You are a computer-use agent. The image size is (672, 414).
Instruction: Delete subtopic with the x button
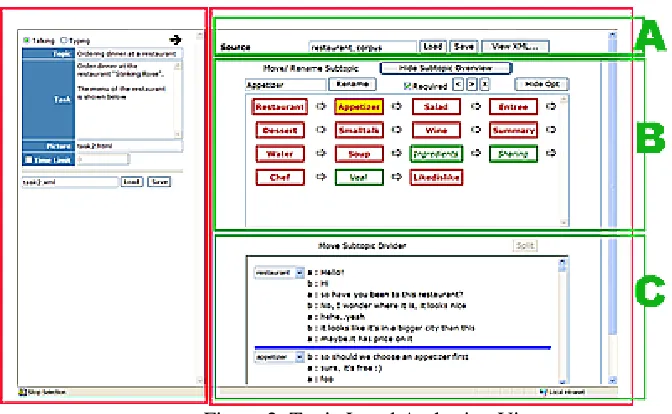(x=484, y=84)
